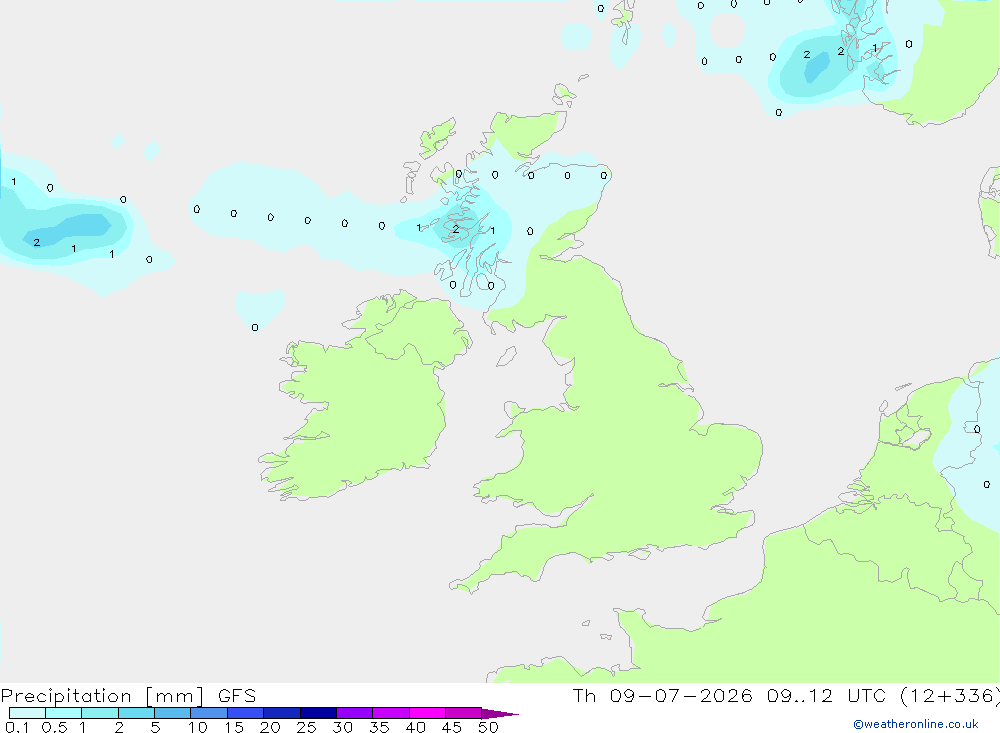Click the 'Th' weekday abbreviation
Viewport: 1000px width, 733px height.
tap(584, 695)
